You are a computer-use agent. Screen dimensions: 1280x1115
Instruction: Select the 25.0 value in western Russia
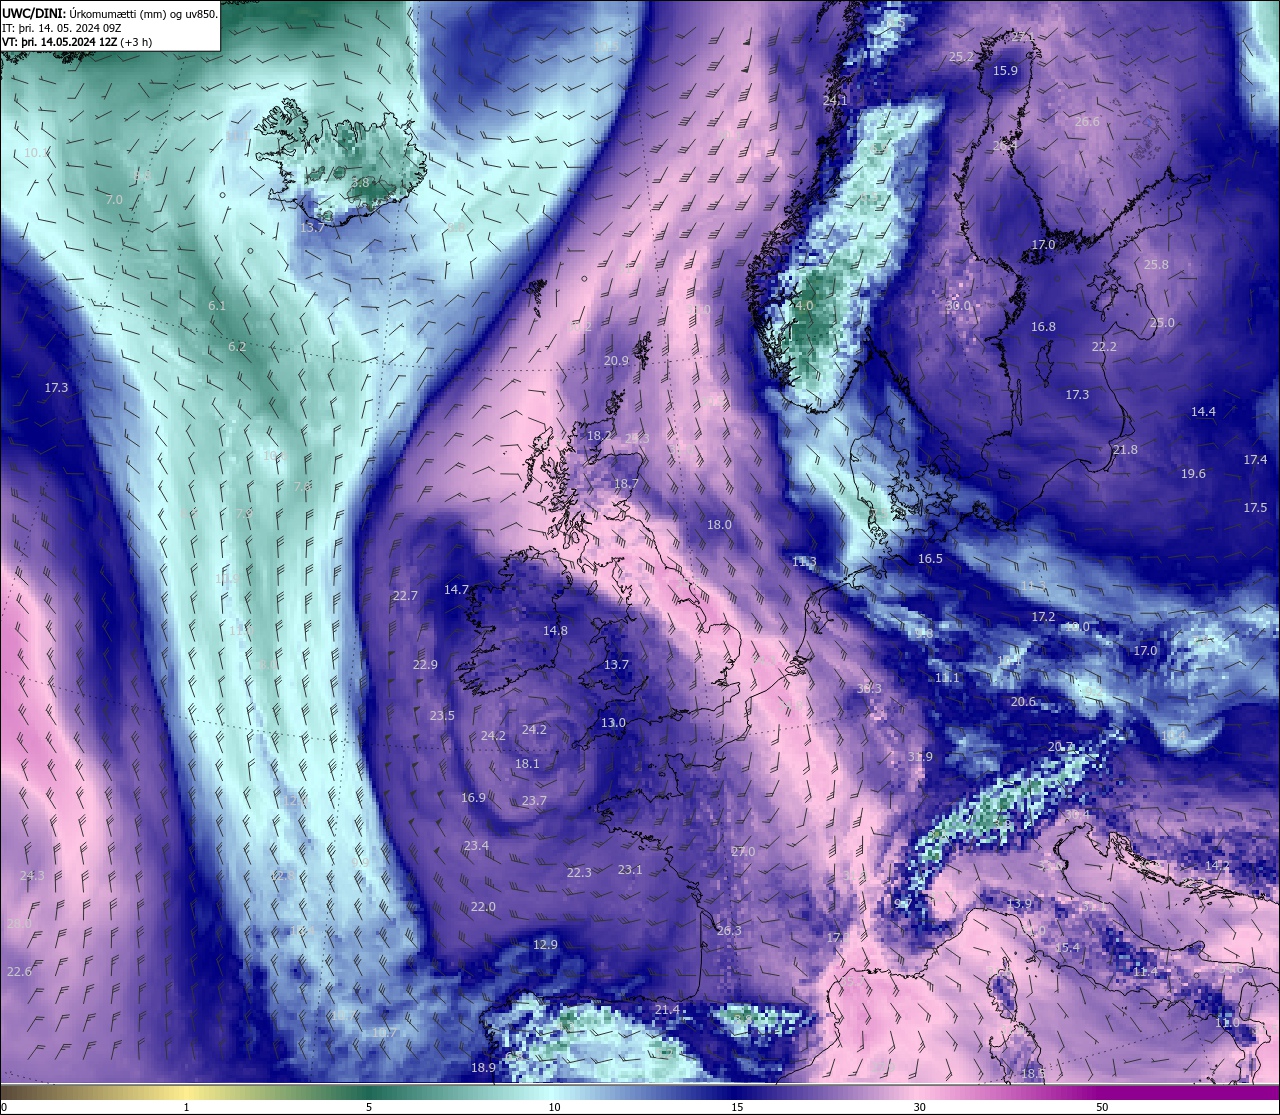[x=1162, y=323]
